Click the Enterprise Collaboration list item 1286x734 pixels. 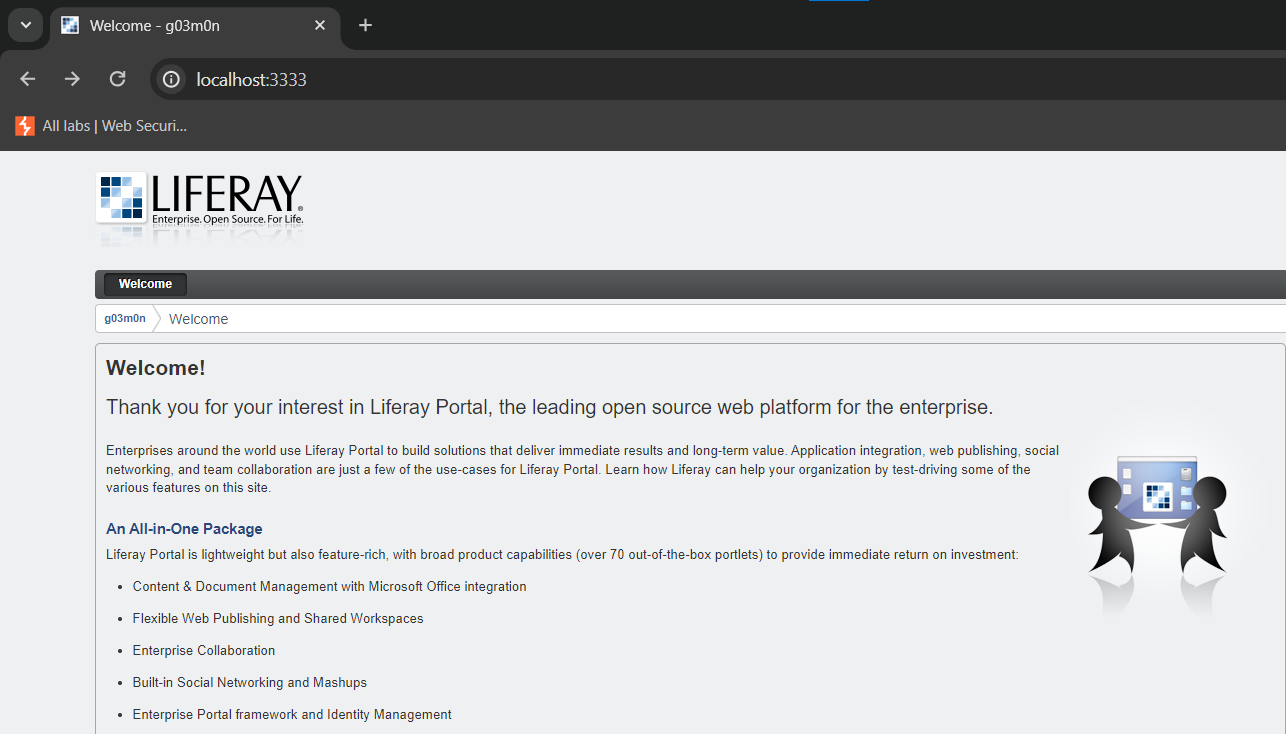(203, 651)
